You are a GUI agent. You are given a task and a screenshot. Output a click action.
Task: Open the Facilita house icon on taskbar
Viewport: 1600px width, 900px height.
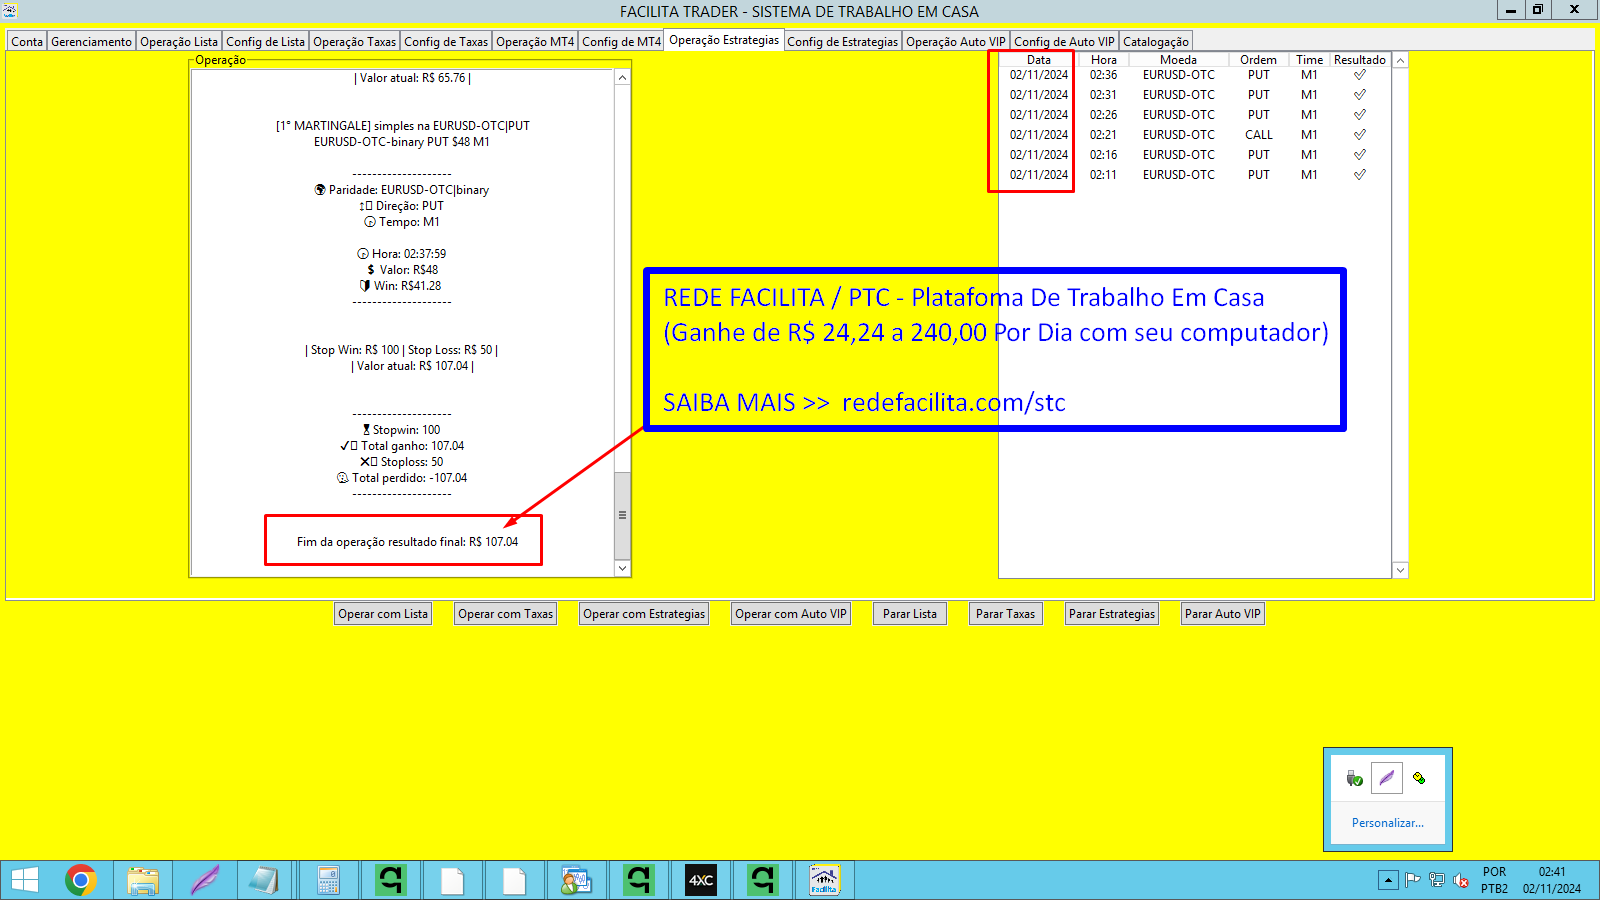[824, 880]
